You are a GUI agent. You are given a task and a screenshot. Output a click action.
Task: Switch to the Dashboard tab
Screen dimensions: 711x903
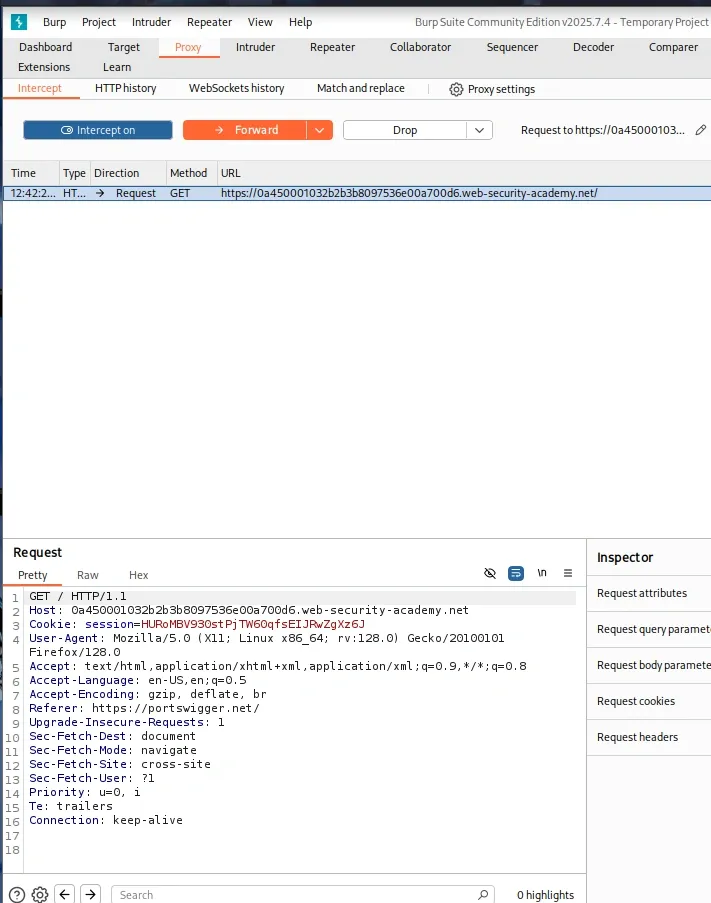point(45,47)
